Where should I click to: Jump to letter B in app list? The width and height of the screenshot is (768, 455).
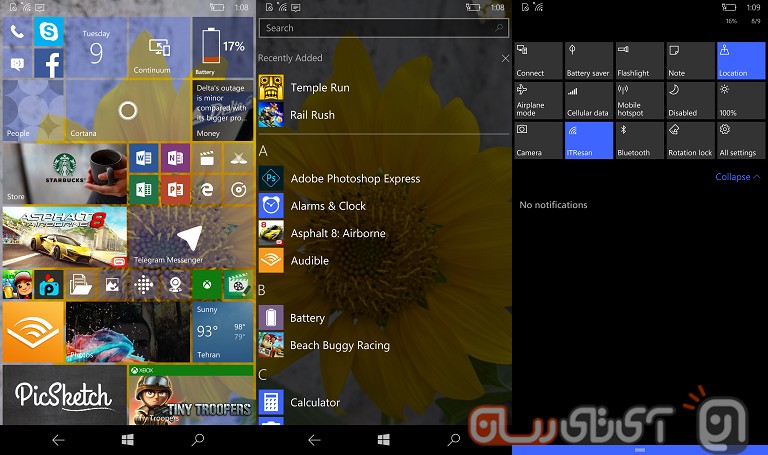(x=263, y=290)
